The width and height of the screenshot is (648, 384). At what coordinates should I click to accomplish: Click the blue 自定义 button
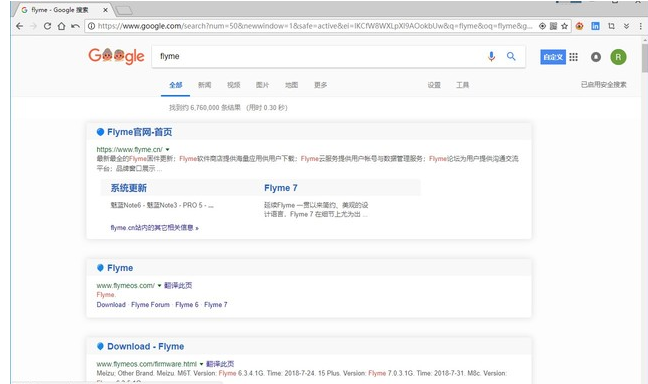click(553, 57)
